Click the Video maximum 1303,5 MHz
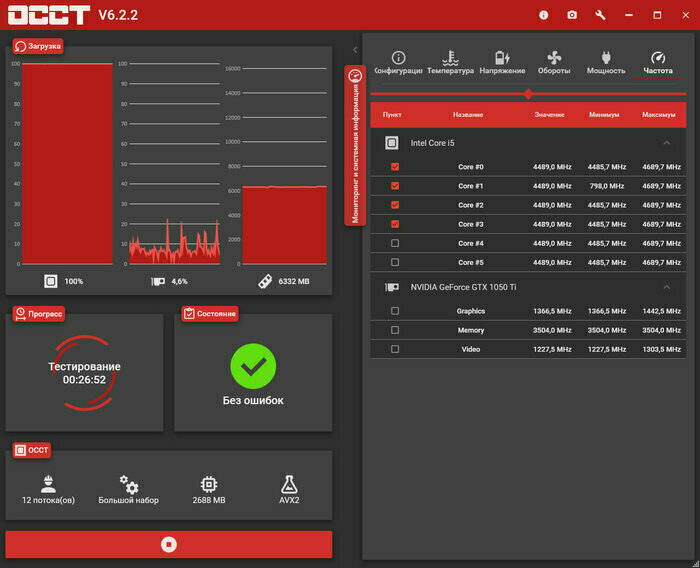 pyautogui.click(x=662, y=349)
